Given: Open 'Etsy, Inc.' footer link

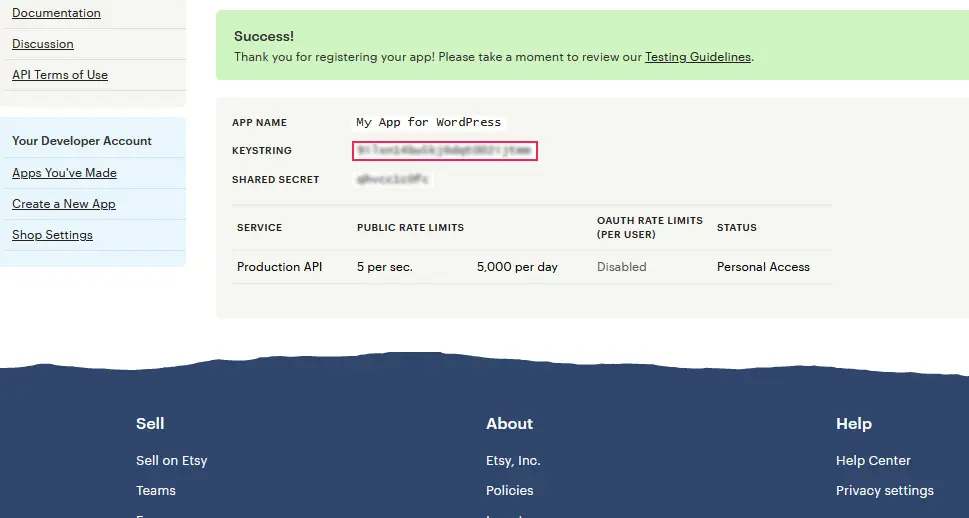Looking at the screenshot, I should pyautogui.click(x=513, y=461).
